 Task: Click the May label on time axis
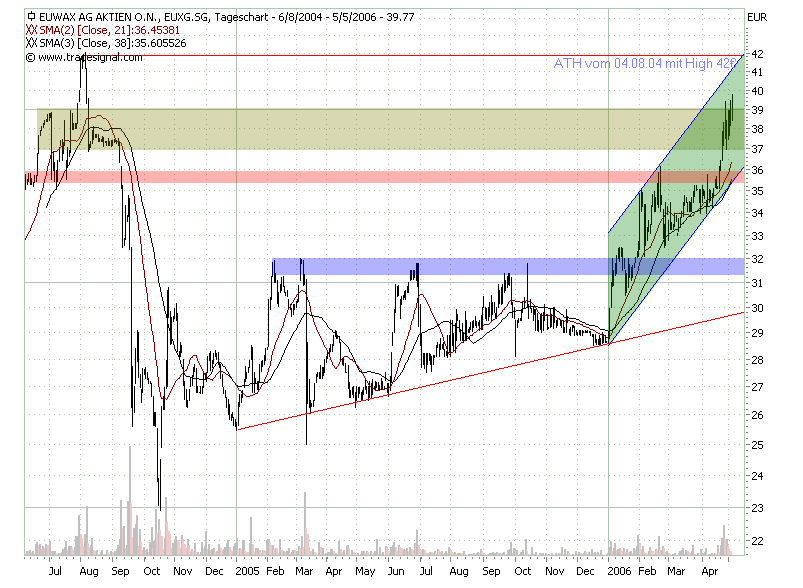[x=365, y=572]
